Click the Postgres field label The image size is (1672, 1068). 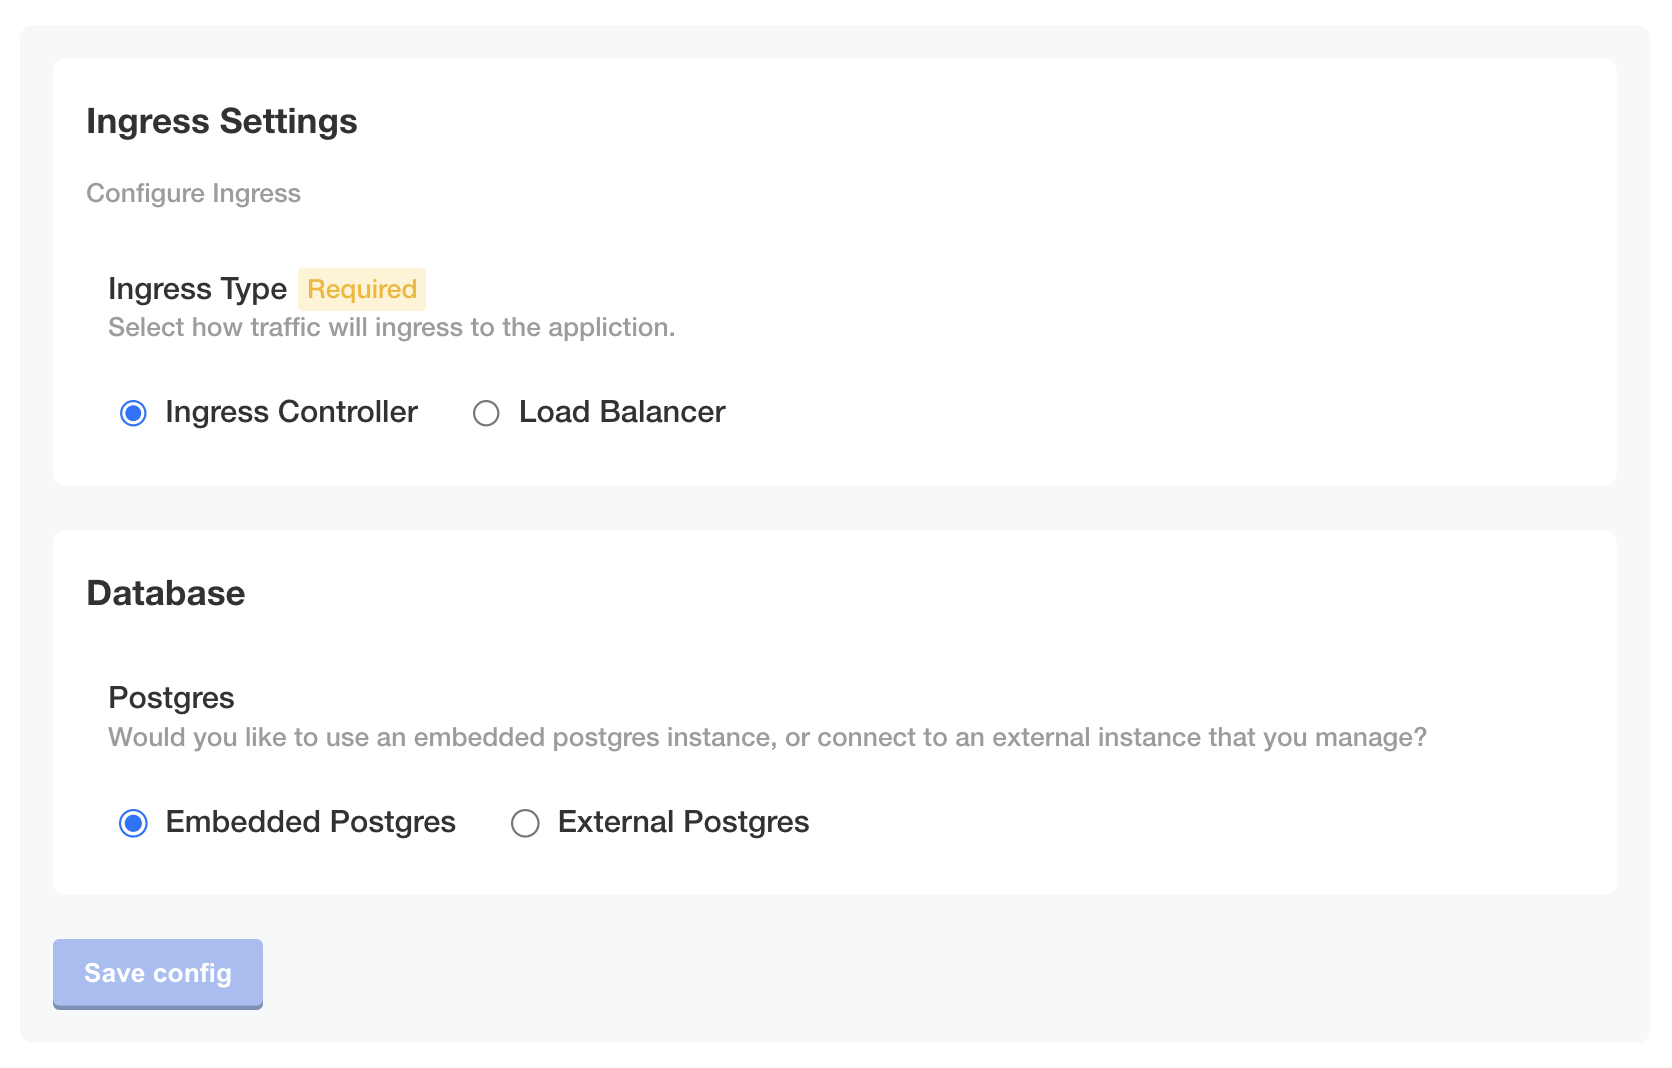pos(171,697)
